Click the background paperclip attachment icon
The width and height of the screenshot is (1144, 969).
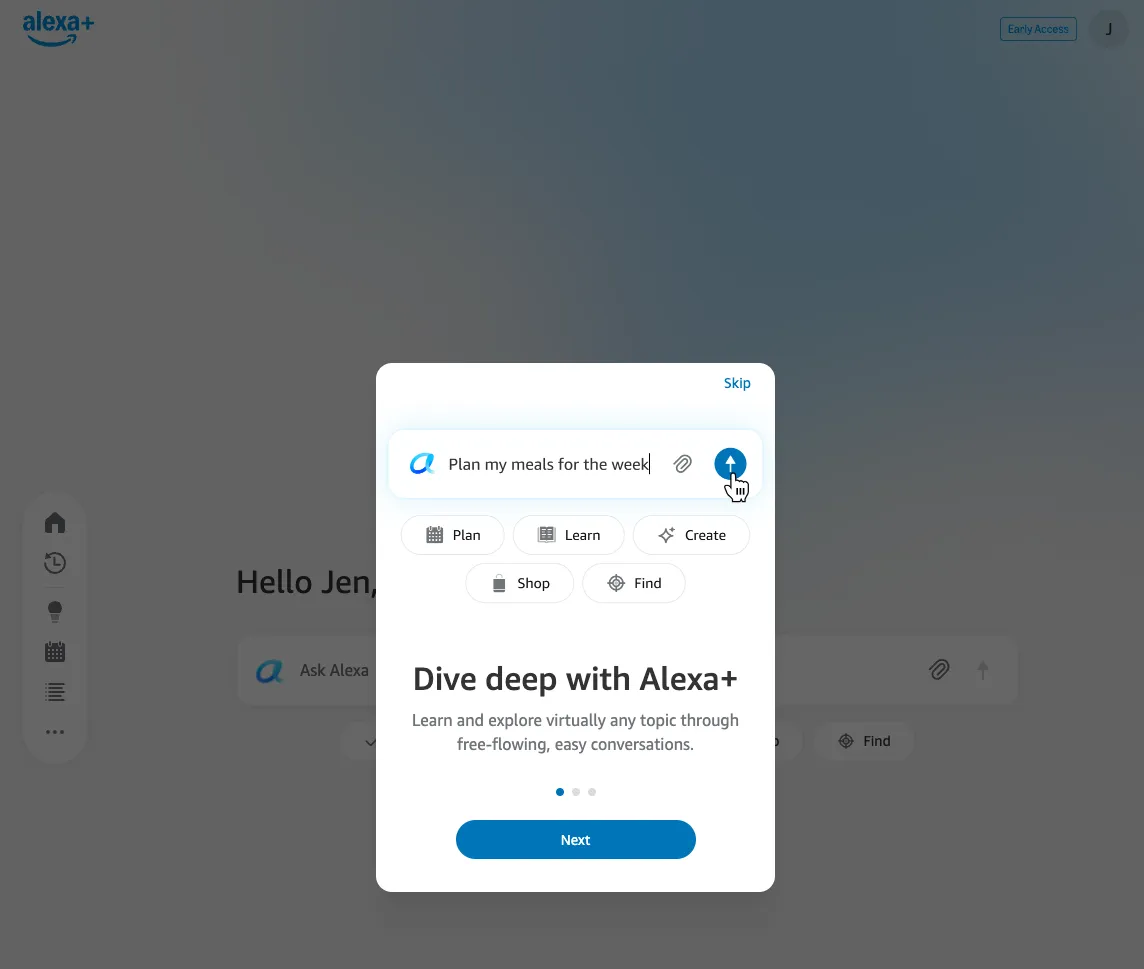click(940, 670)
